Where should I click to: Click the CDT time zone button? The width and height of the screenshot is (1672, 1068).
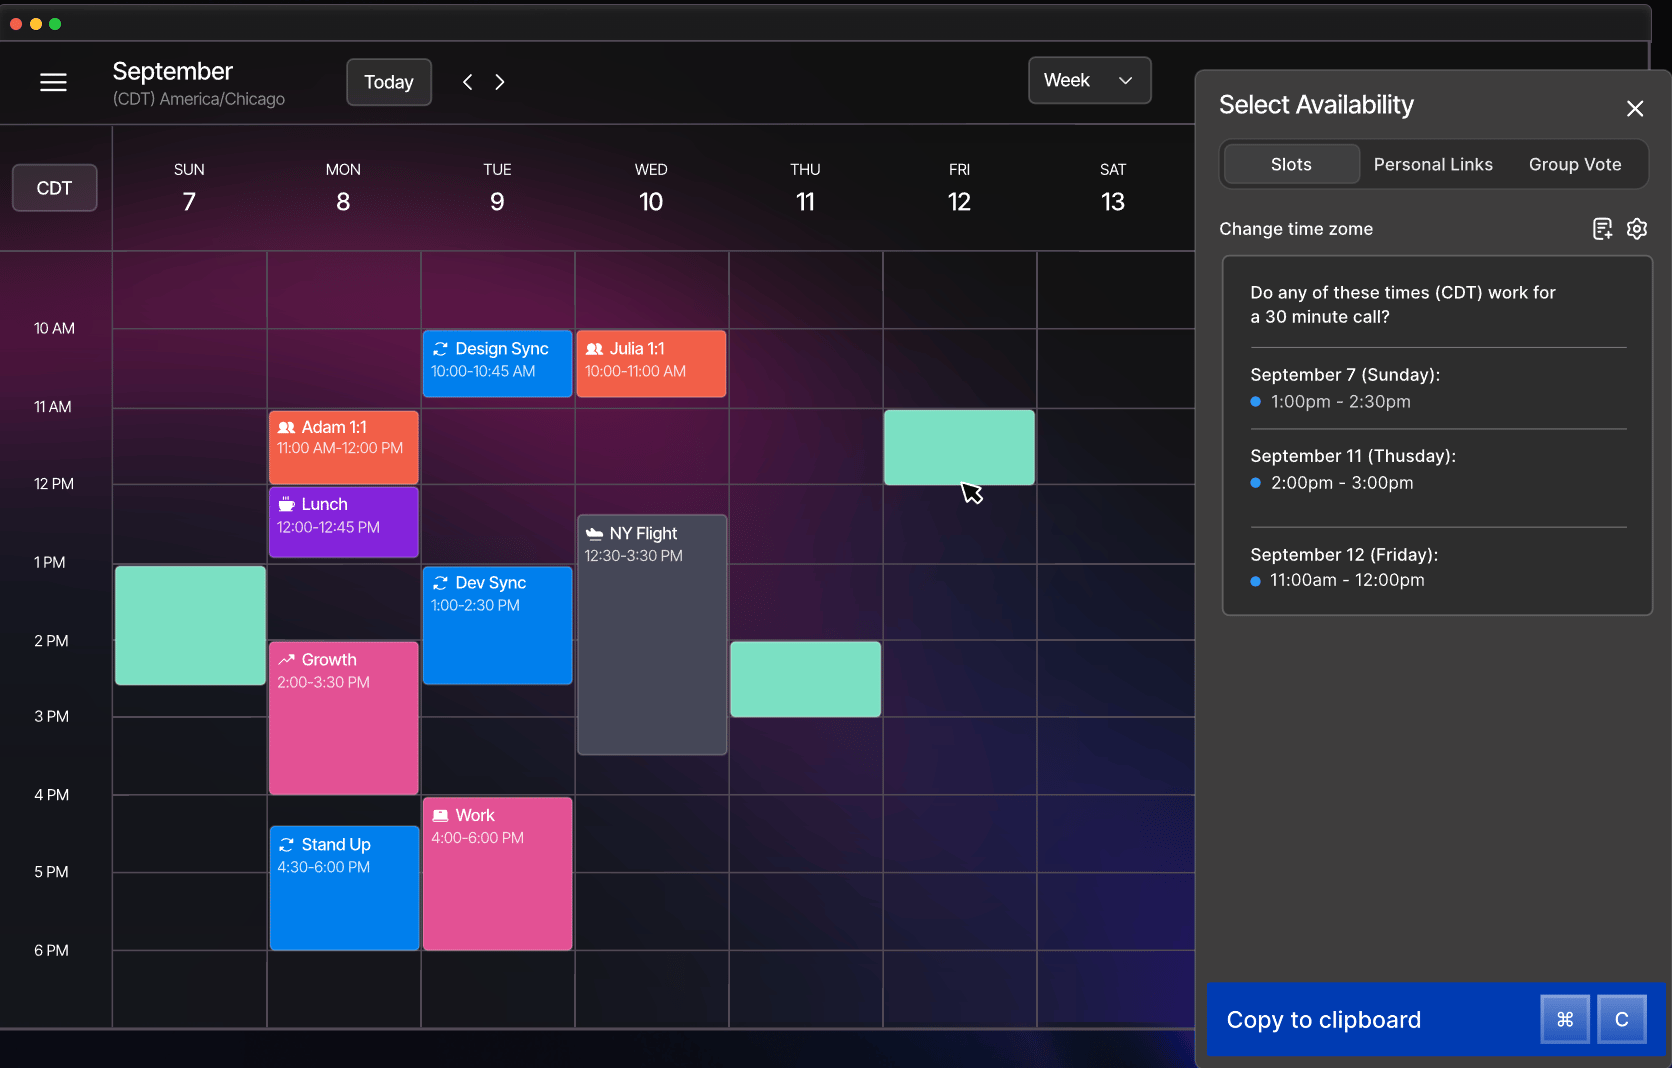coord(54,188)
